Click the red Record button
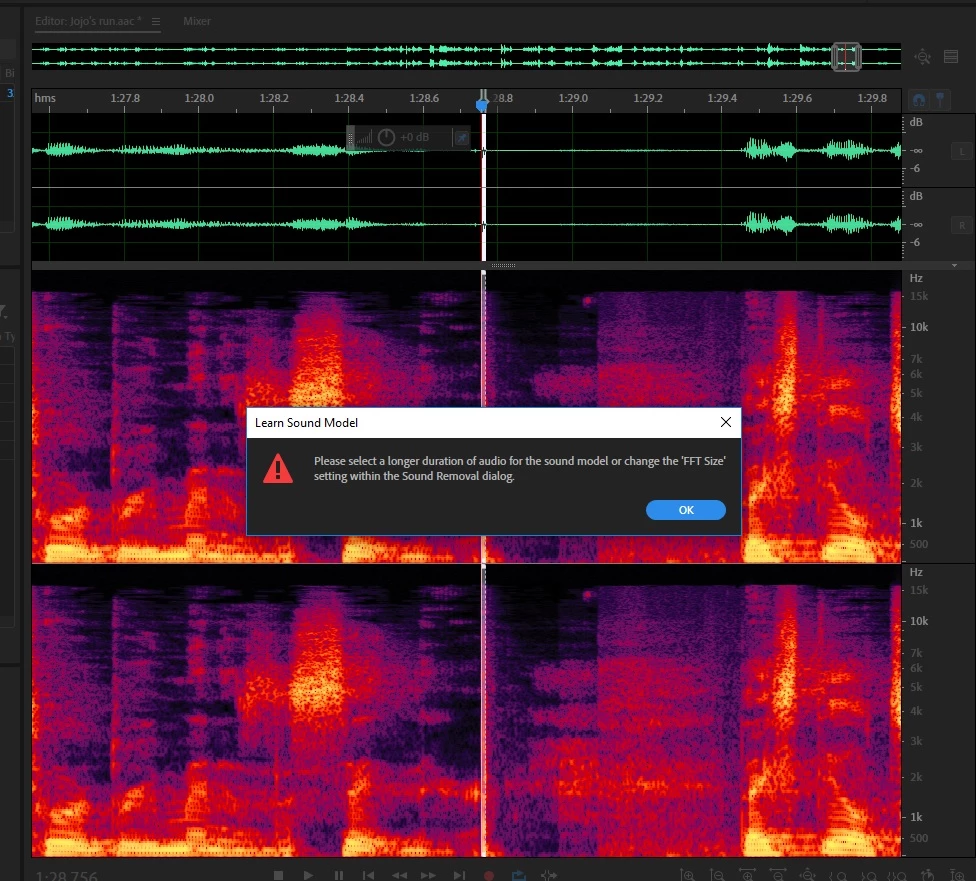This screenshot has height=881, width=976. [x=489, y=875]
